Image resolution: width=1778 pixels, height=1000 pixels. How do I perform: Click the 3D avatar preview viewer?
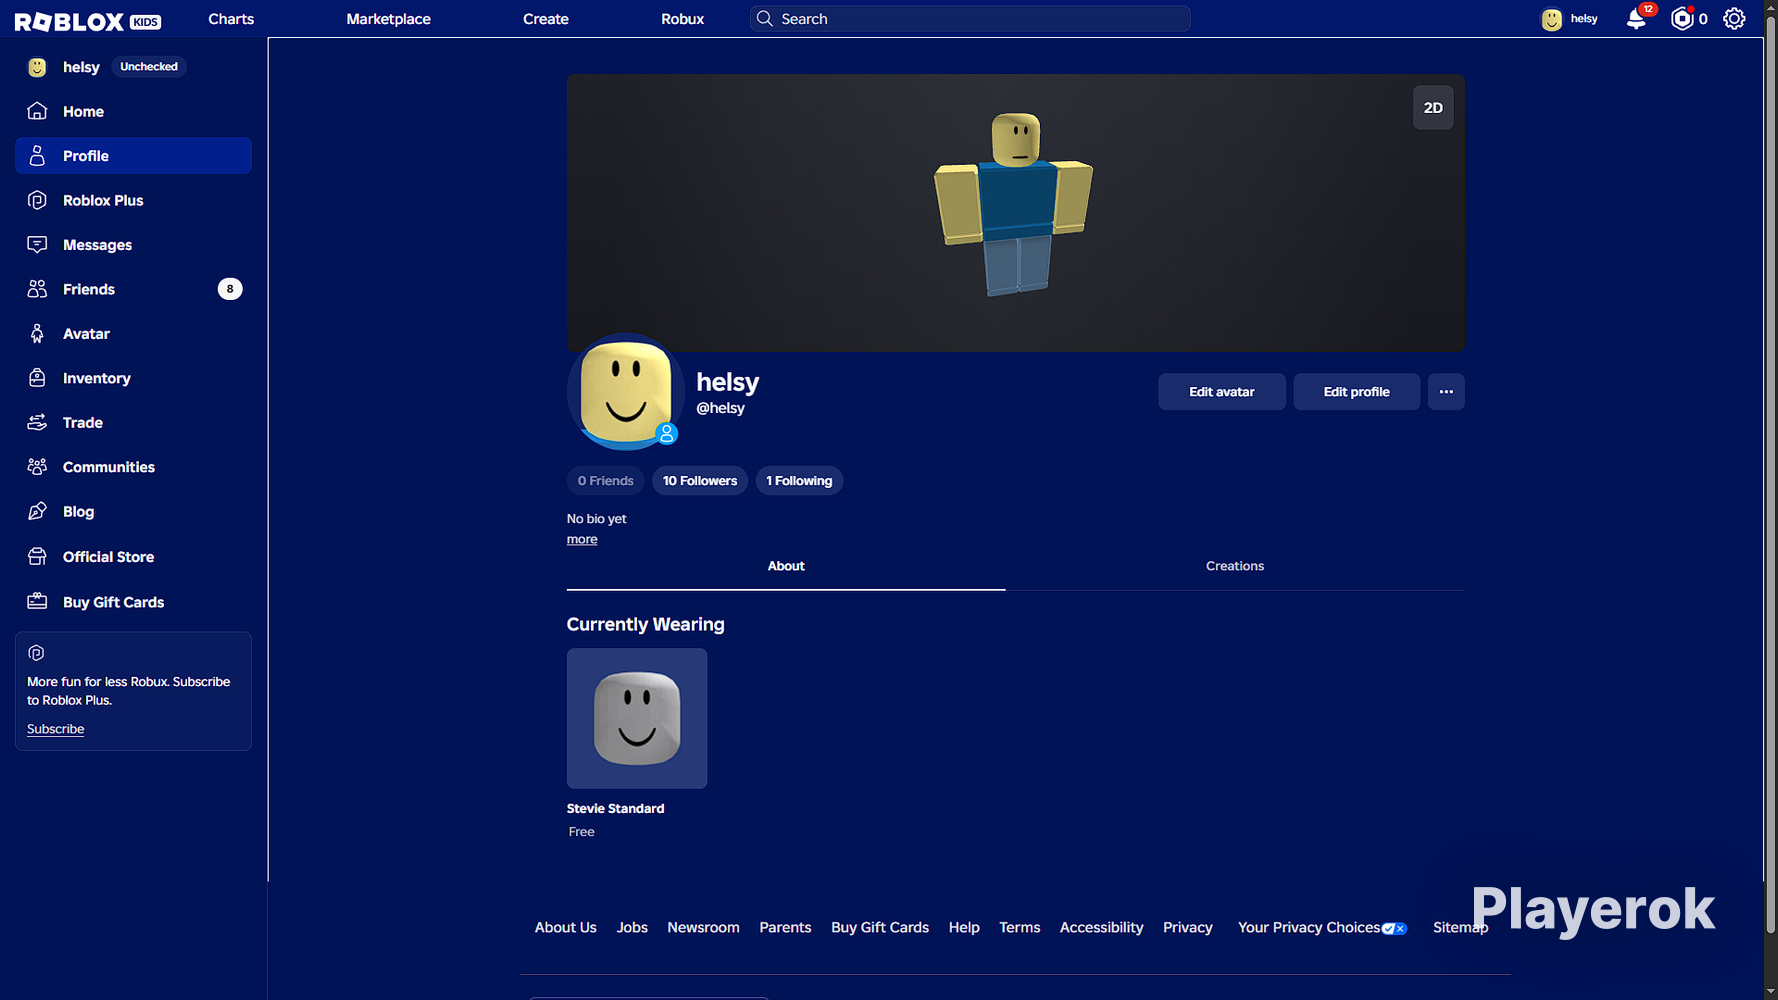[1016, 213]
